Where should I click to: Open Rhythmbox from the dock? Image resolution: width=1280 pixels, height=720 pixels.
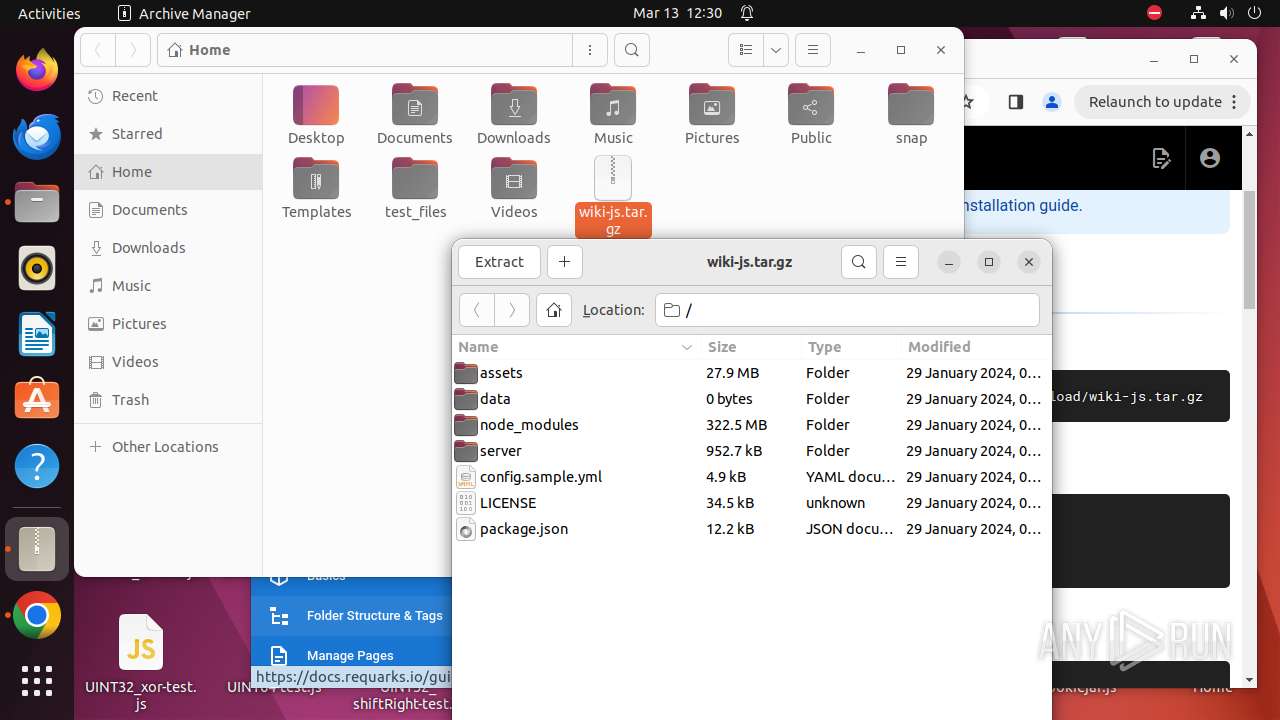click(x=37, y=269)
